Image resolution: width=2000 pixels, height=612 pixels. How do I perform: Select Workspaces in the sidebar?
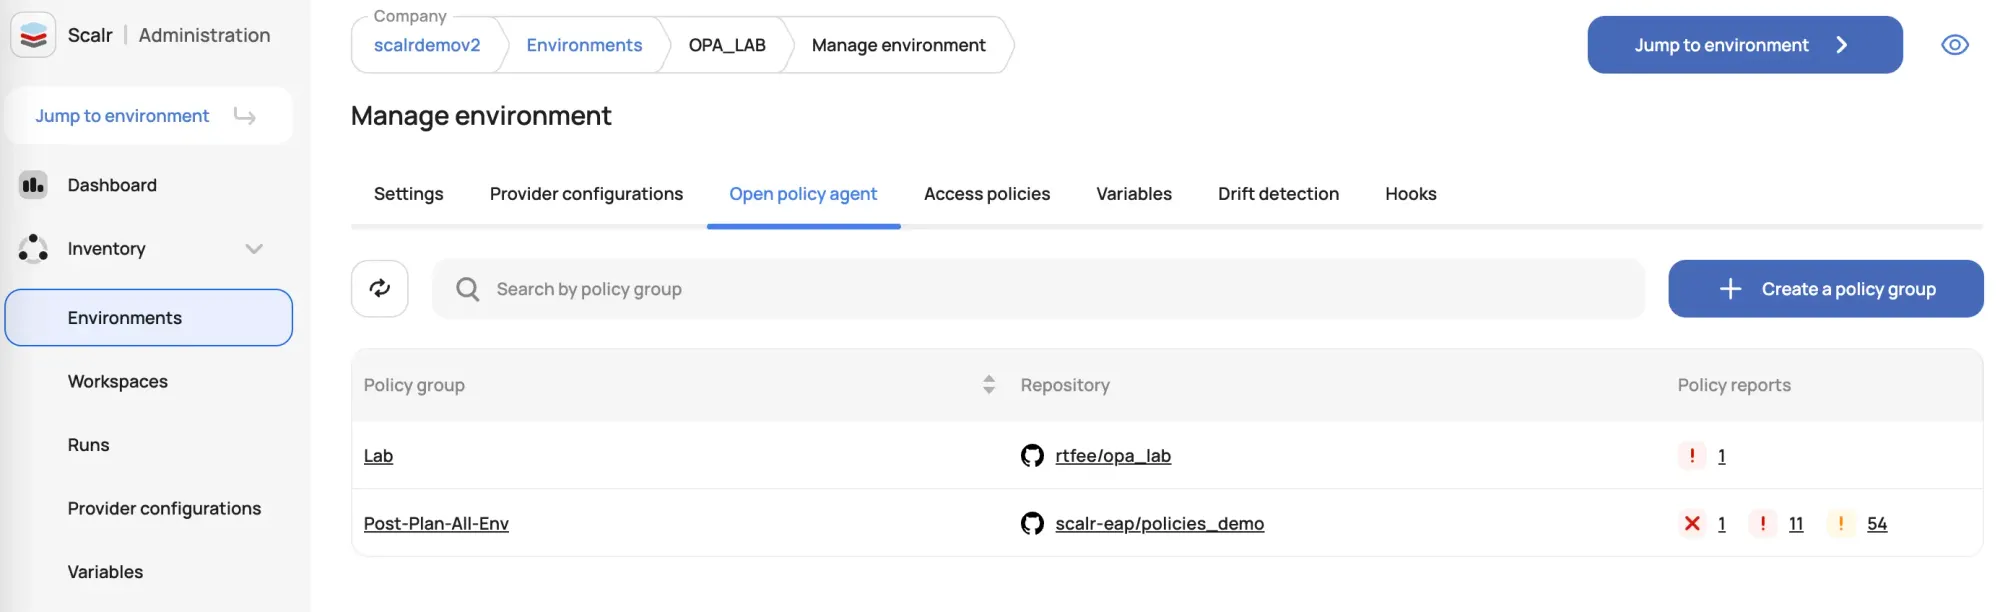pos(118,382)
